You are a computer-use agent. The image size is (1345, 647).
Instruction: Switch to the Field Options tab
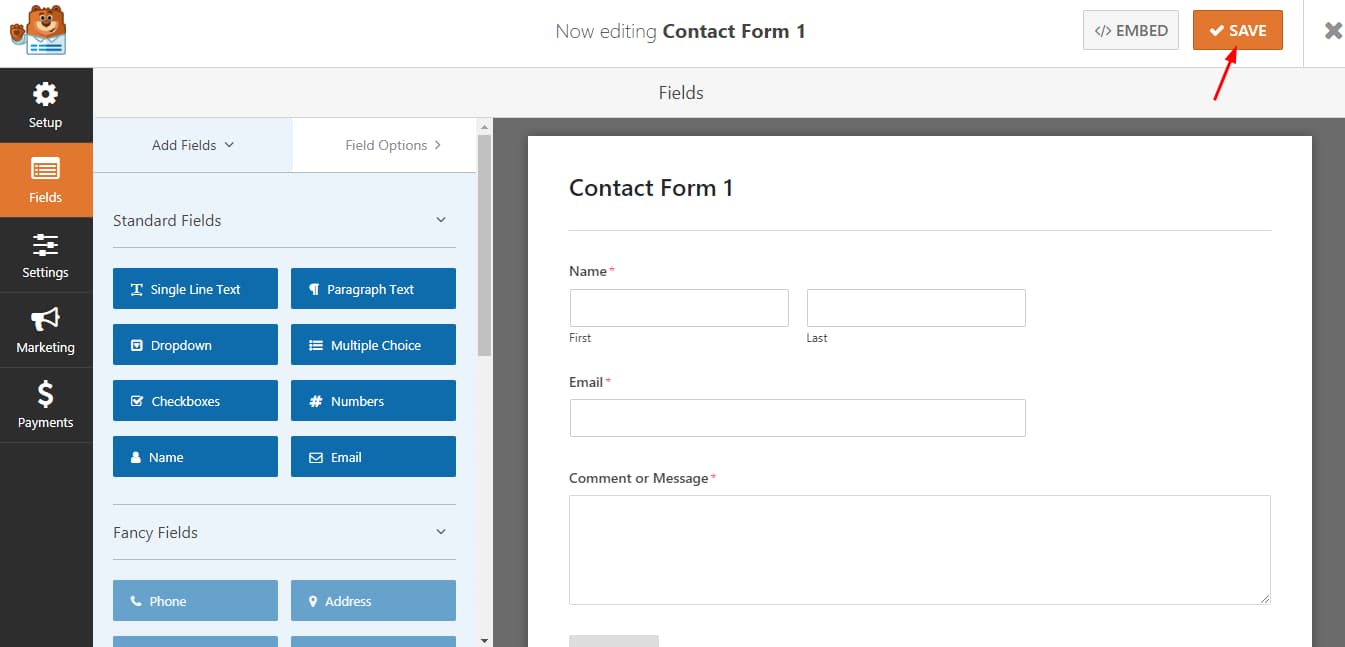(389, 145)
